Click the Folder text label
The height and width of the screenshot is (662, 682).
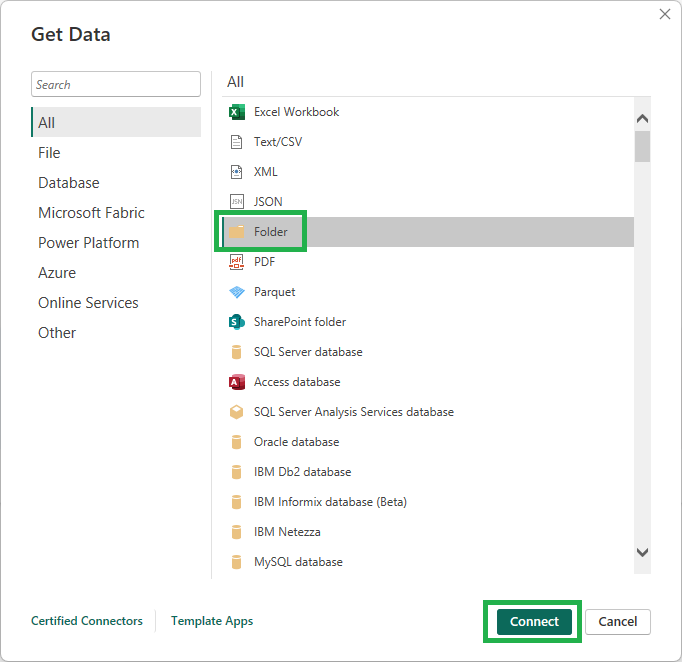tap(271, 232)
